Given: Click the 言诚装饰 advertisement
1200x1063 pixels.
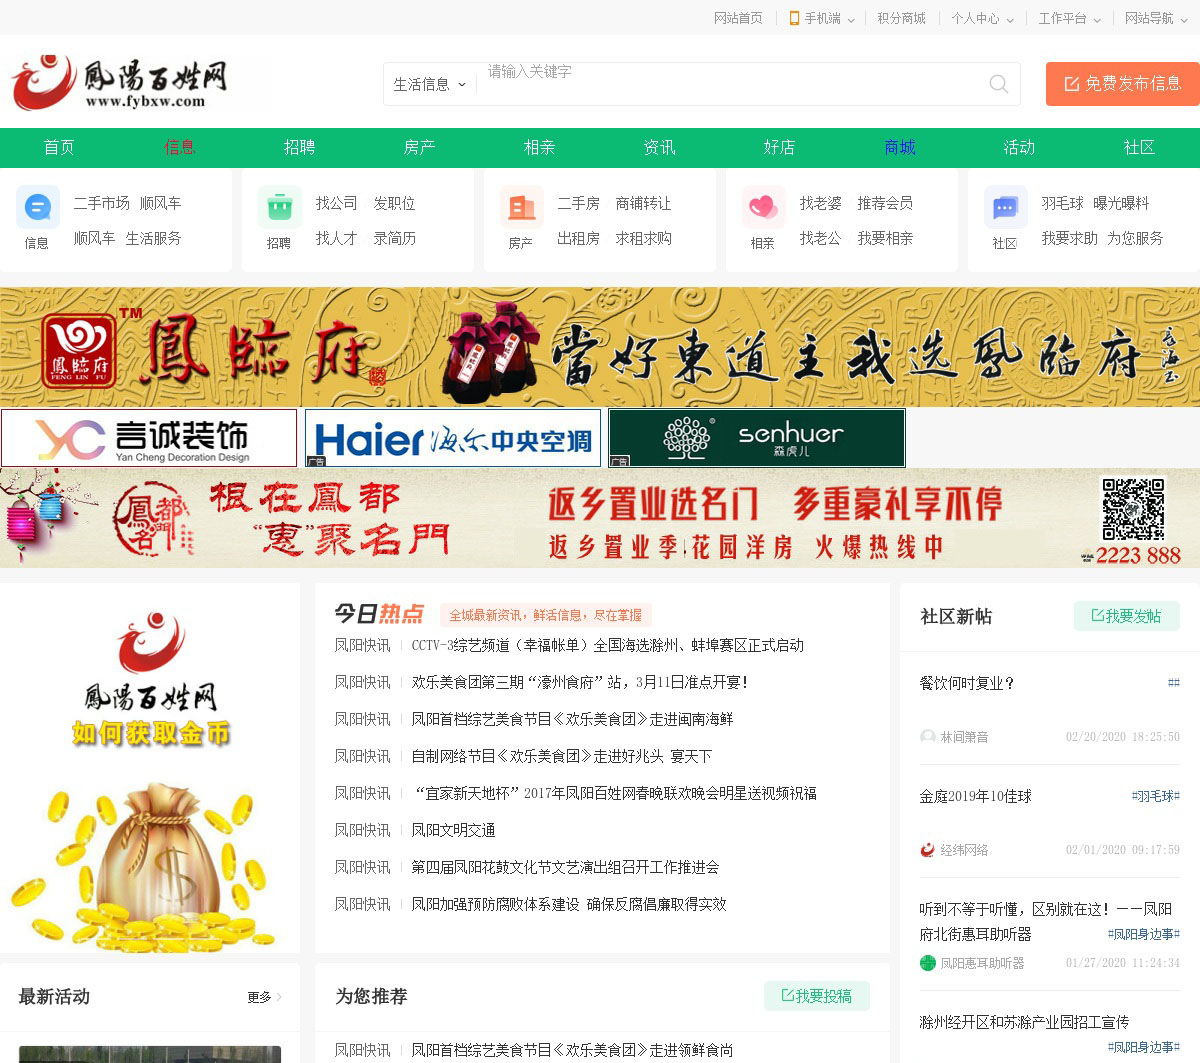Looking at the screenshot, I should [149, 438].
